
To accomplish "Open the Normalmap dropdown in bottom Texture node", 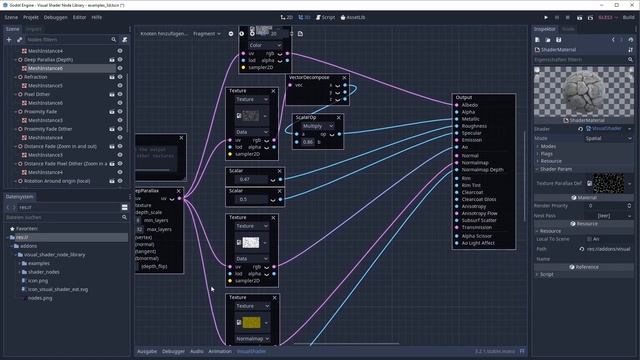I will 252,339.
